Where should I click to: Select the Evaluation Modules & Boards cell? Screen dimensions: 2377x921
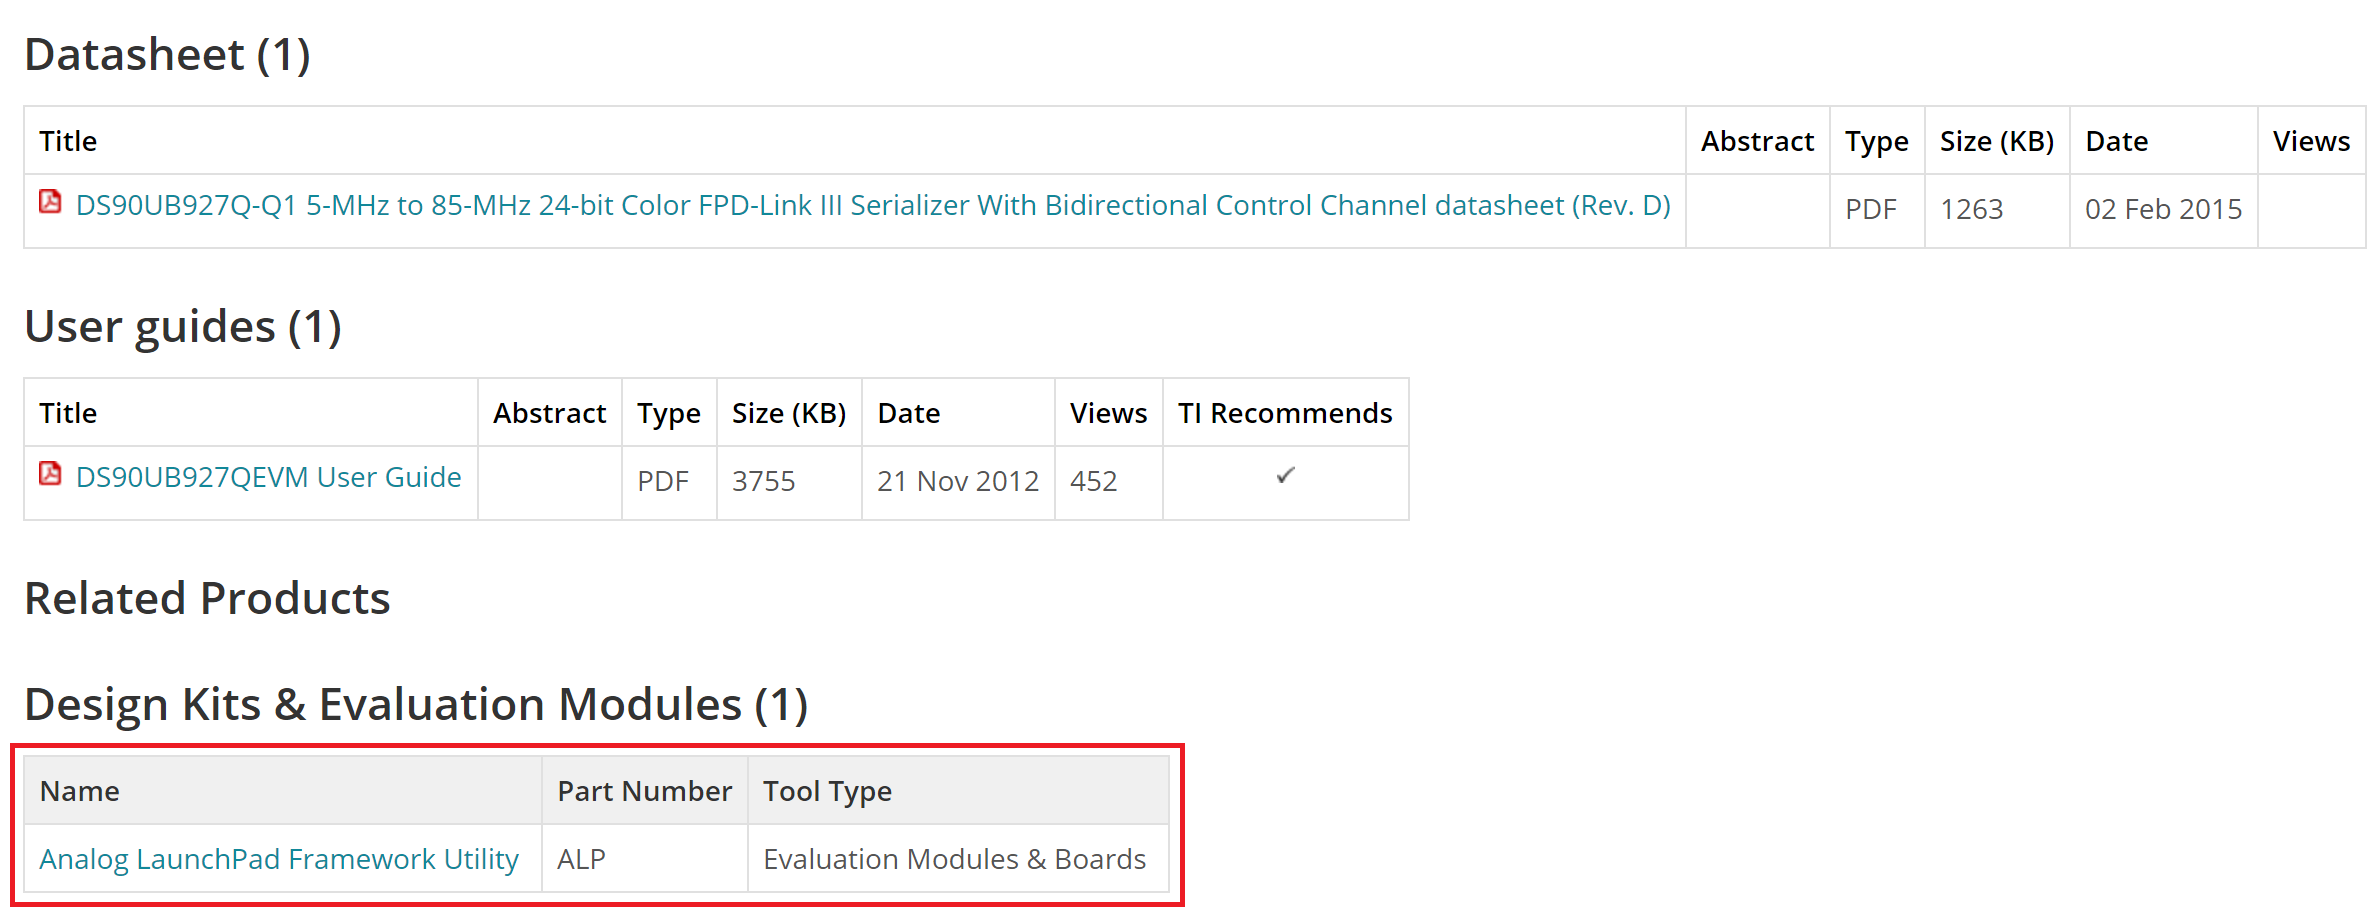pyautogui.click(x=958, y=859)
